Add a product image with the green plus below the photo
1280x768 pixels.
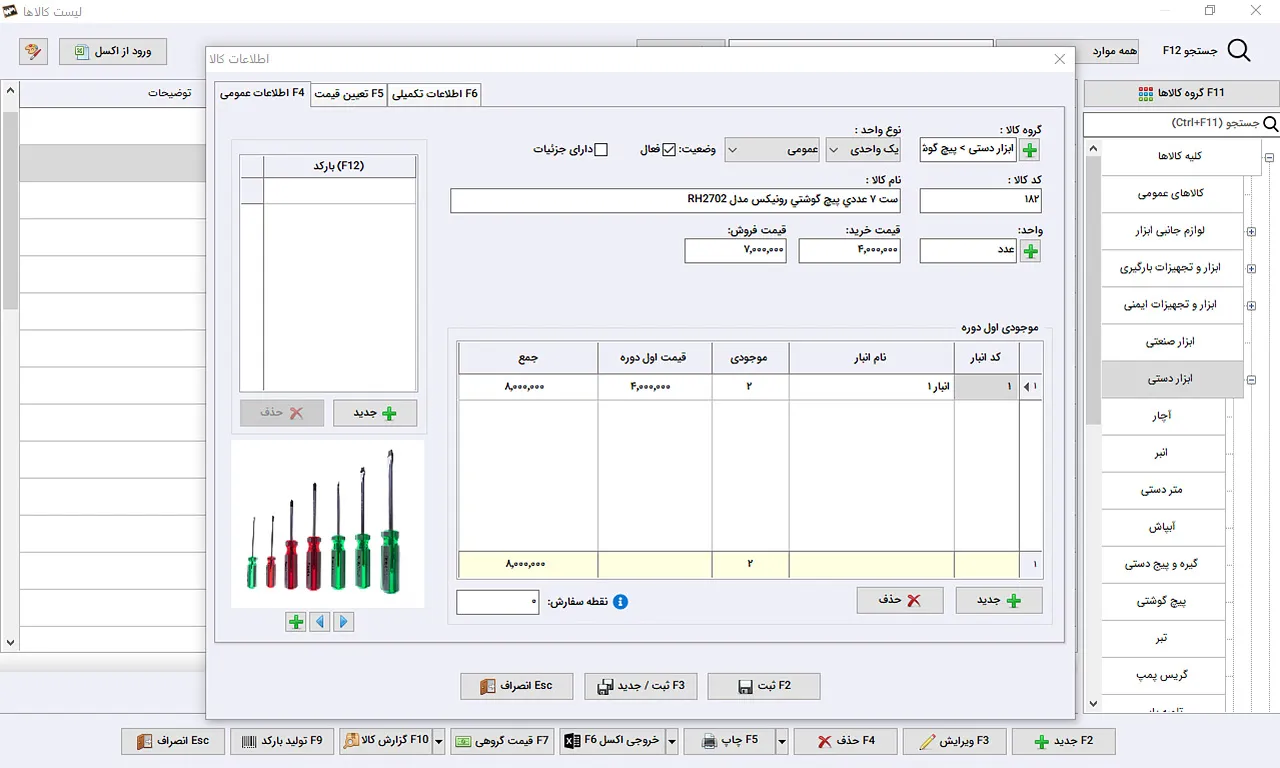click(x=295, y=622)
